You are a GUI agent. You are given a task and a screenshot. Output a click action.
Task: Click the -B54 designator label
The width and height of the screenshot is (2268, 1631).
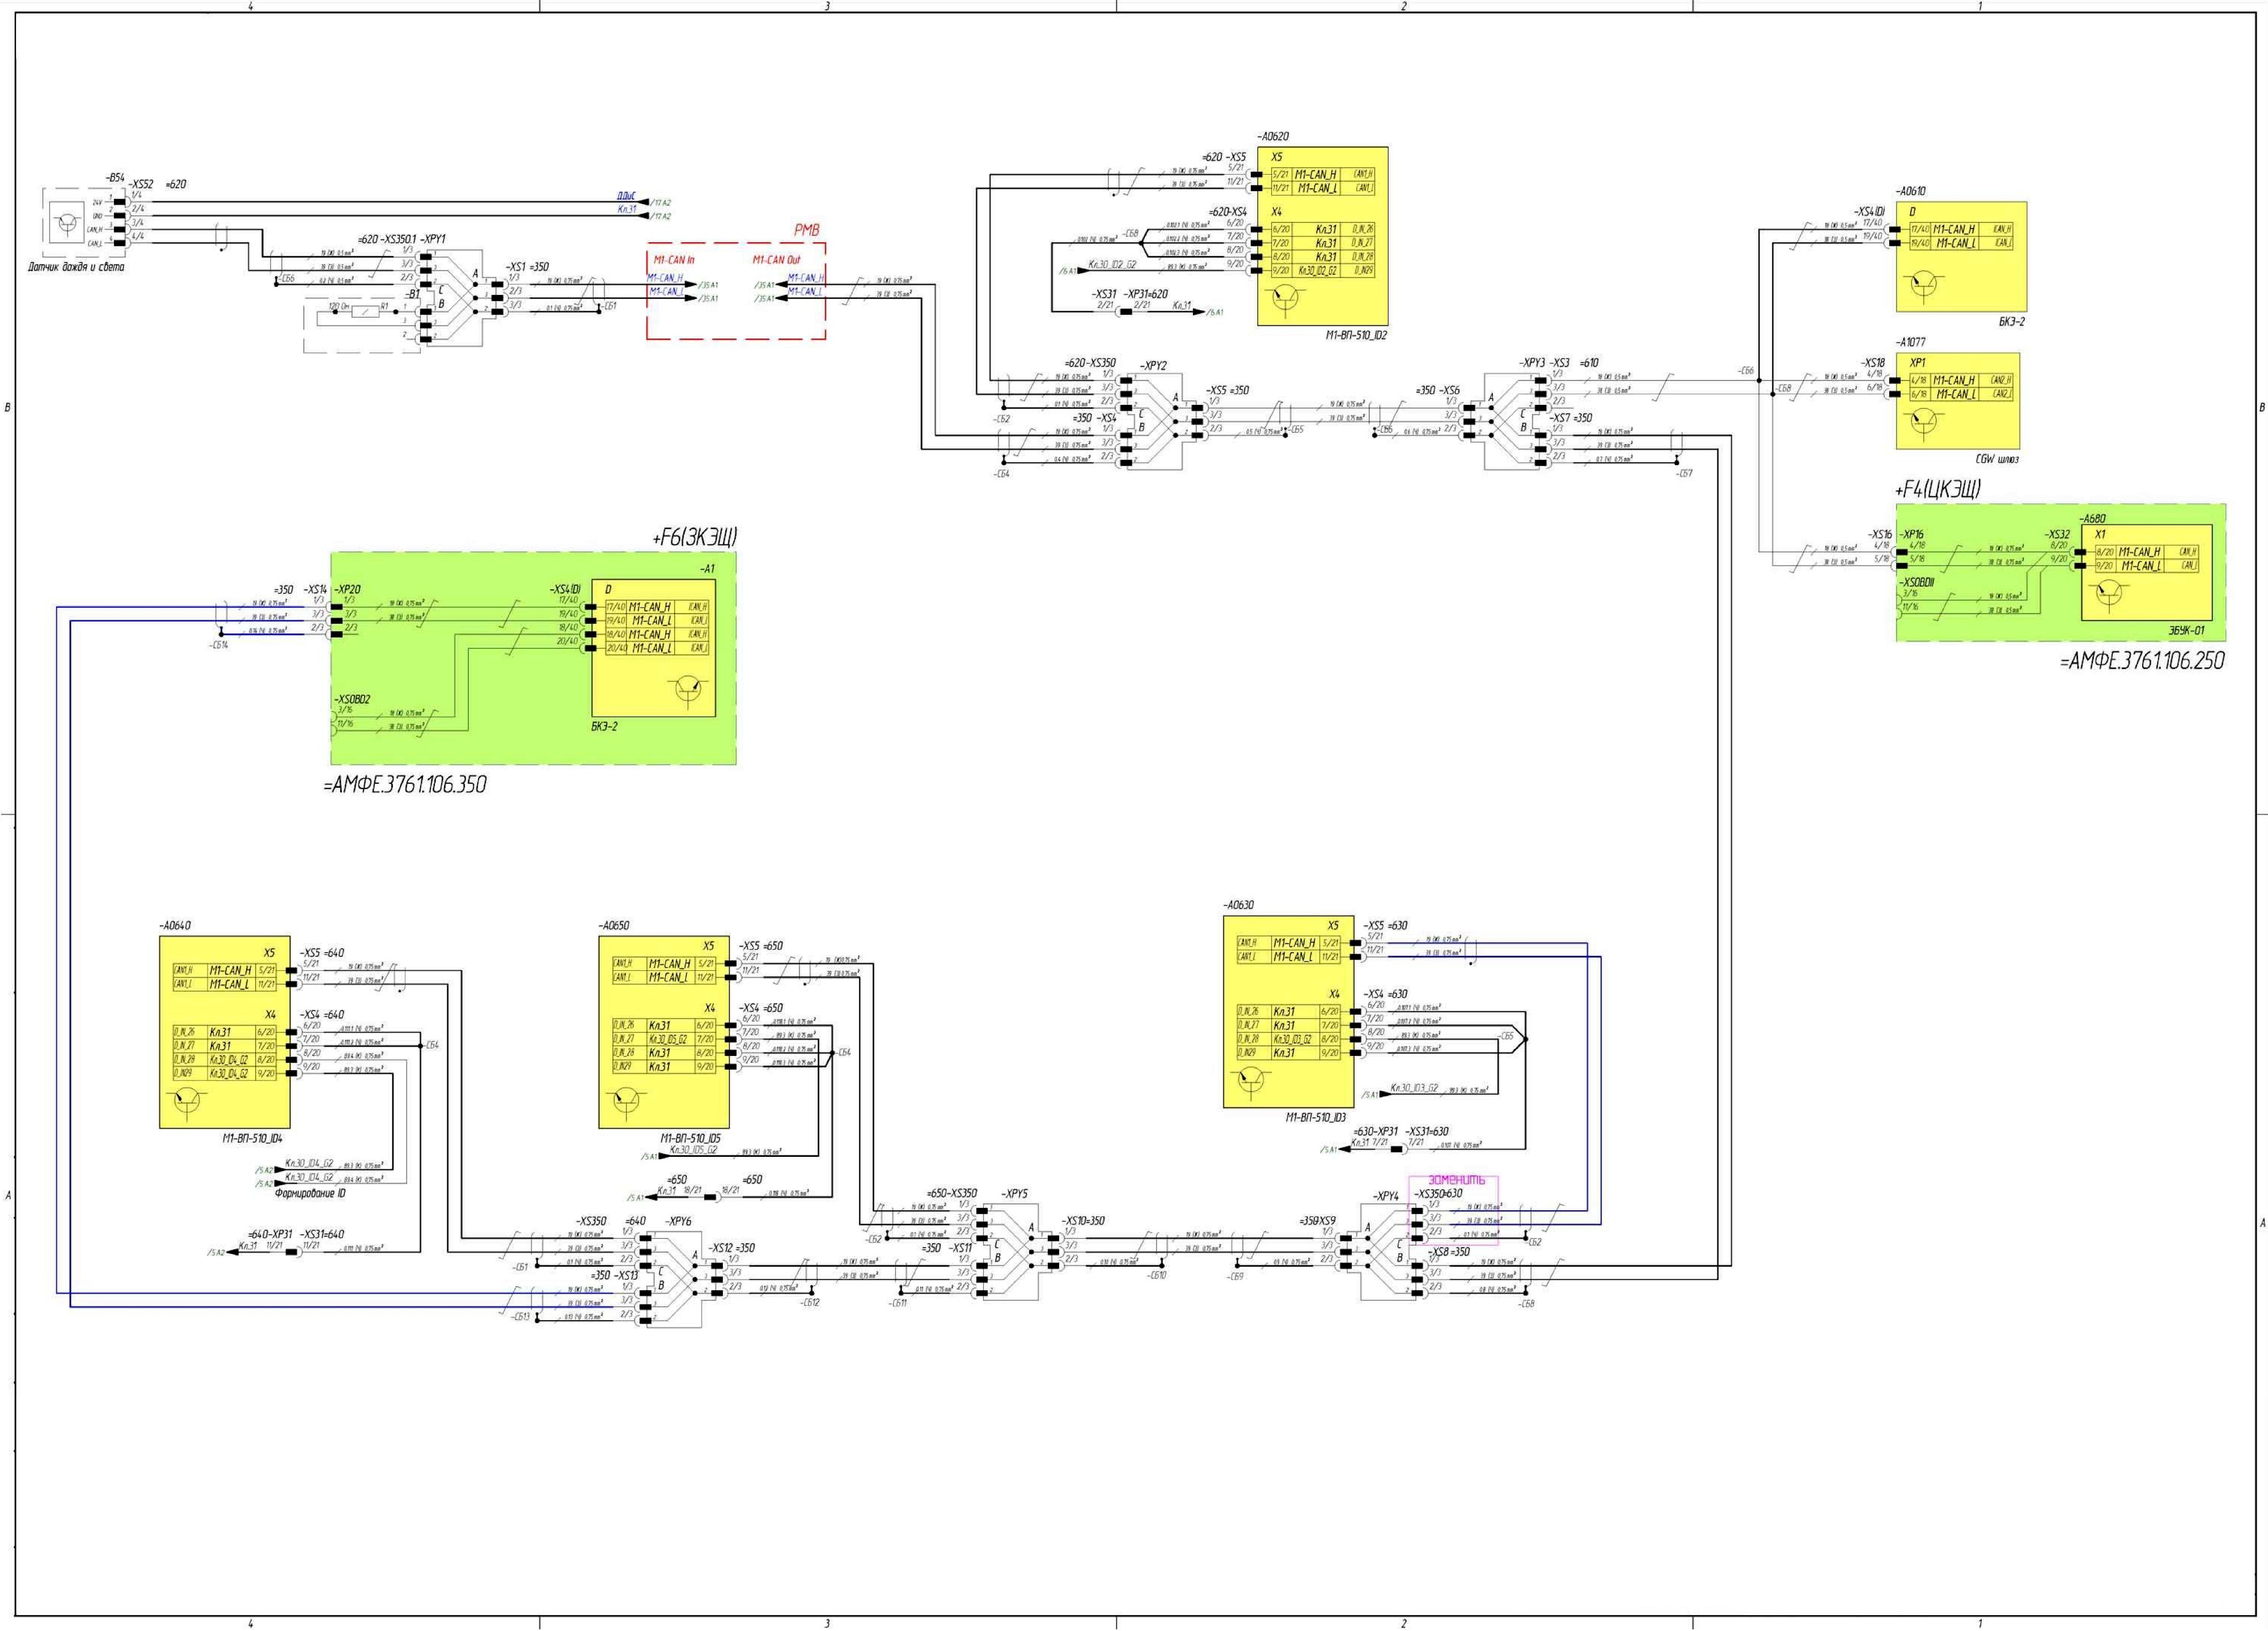point(115,178)
